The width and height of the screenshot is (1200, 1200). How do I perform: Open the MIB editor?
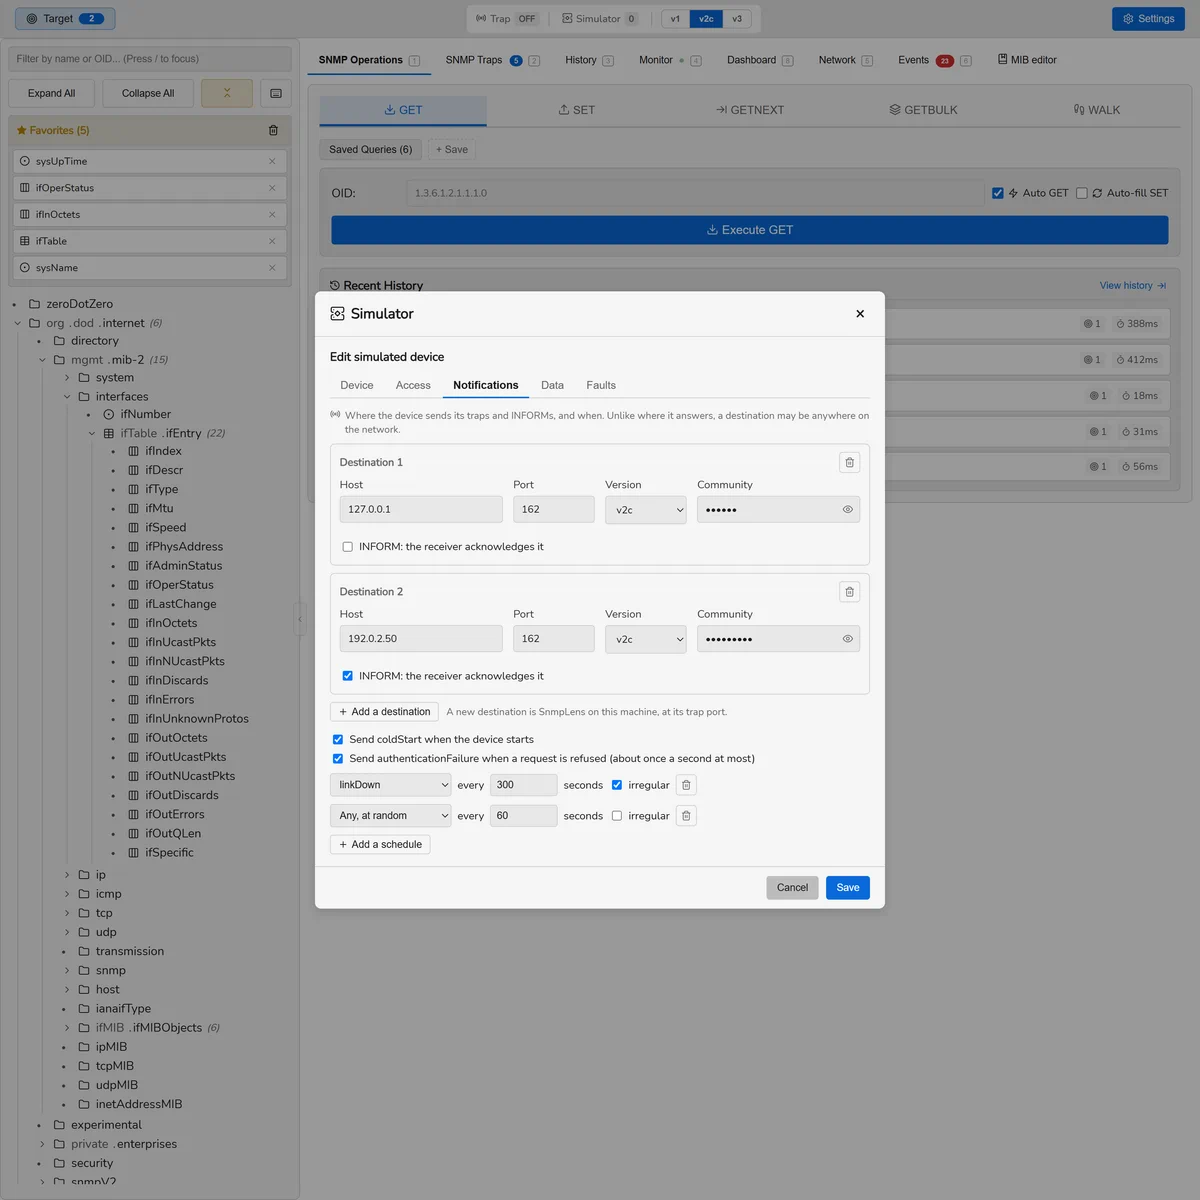click(x=1027, y=60)
